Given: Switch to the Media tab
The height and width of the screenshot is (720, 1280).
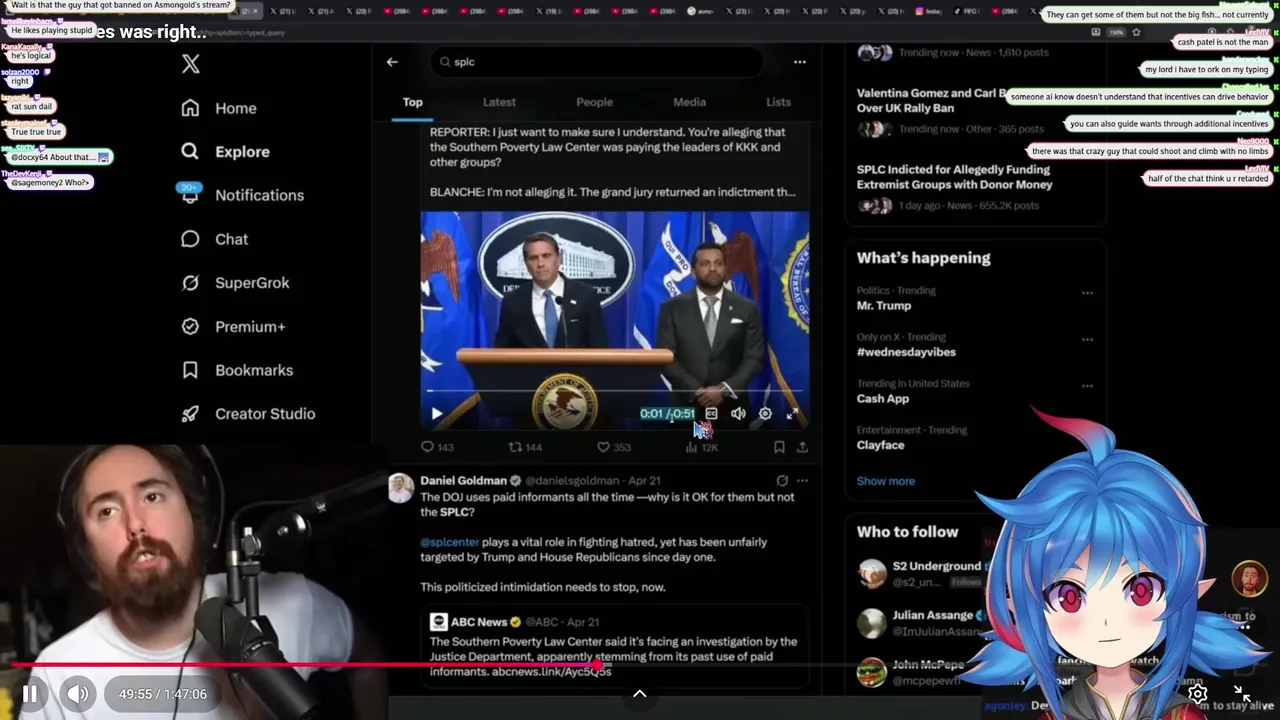Looking at the screenshot, I should point(689,102).
